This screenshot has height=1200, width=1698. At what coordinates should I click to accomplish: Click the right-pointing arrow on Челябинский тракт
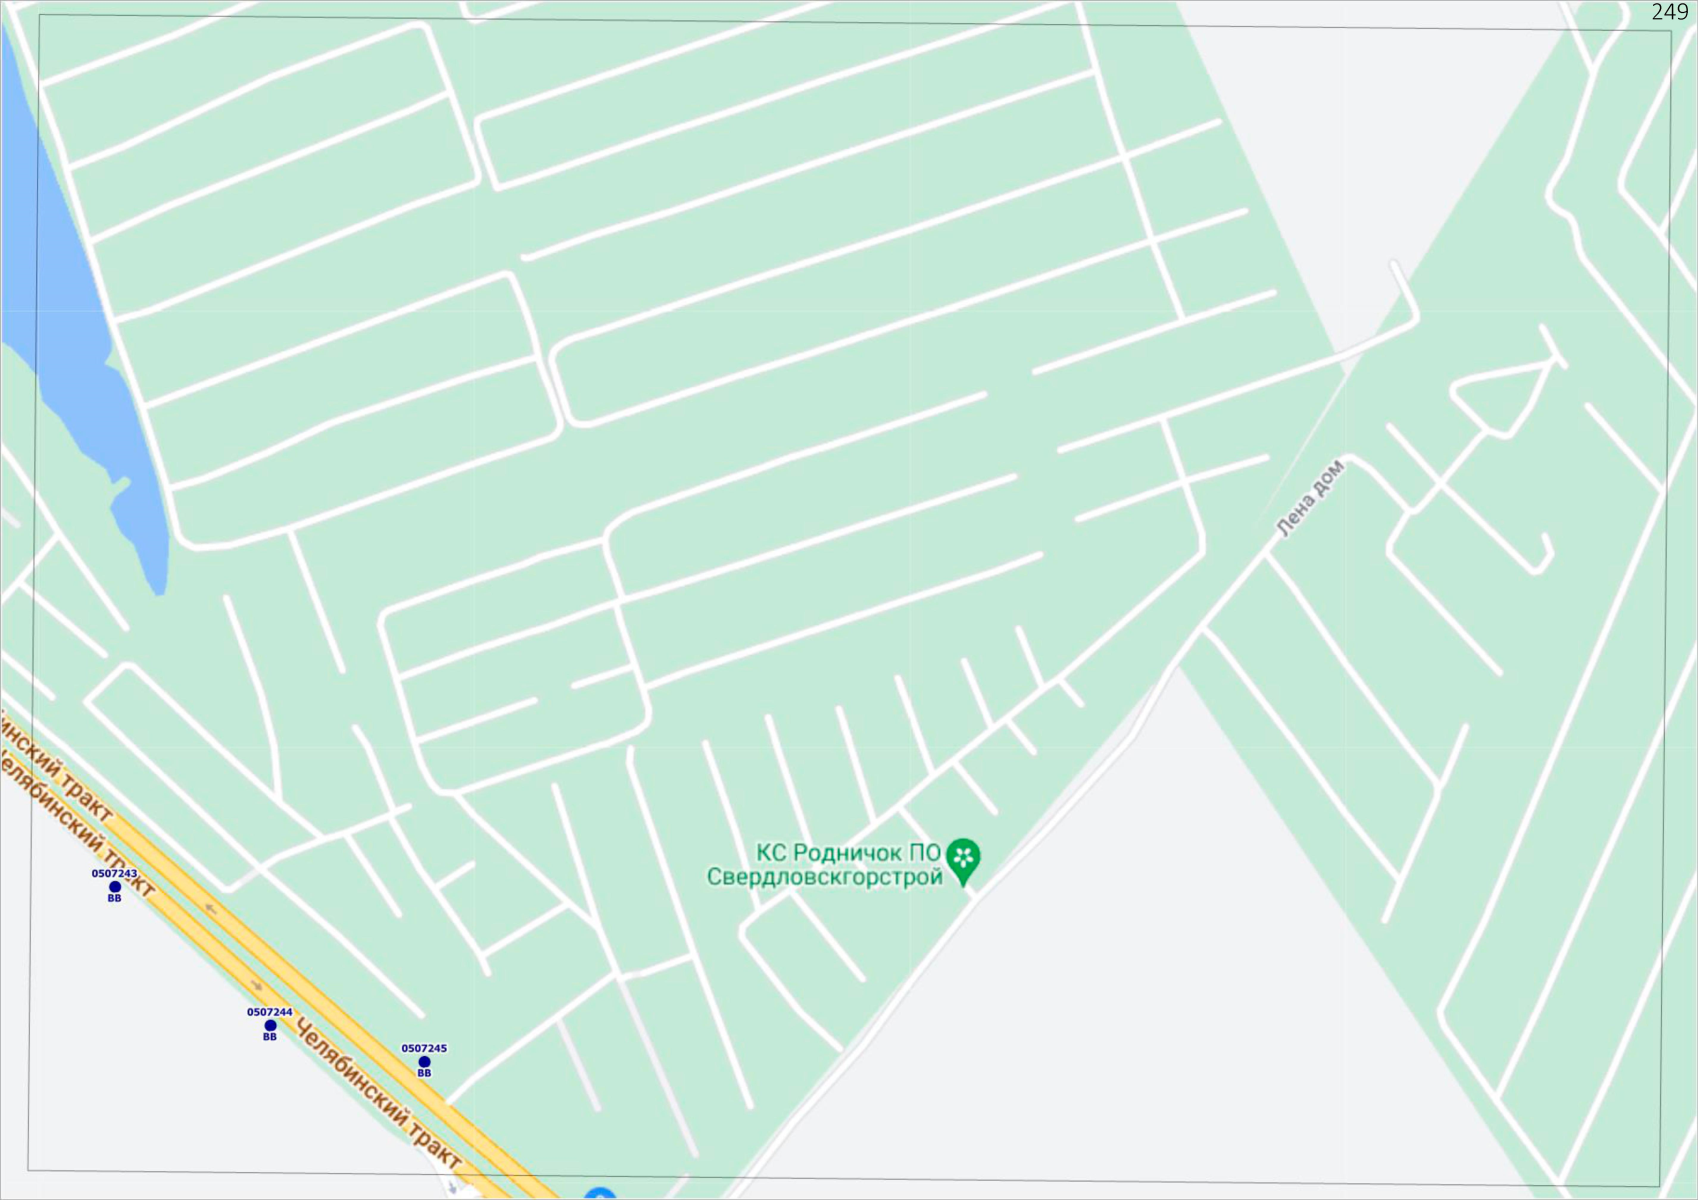[x=257, y=986]
